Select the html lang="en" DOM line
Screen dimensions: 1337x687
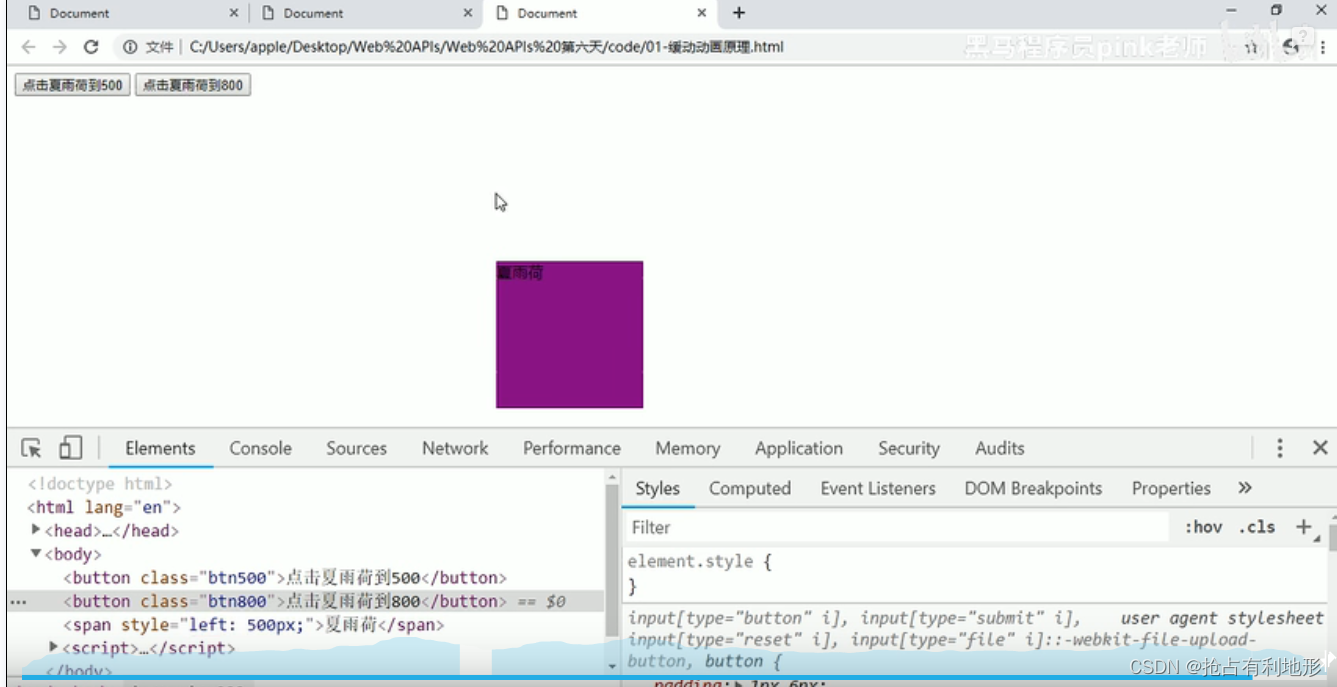[x=104, y=507]
